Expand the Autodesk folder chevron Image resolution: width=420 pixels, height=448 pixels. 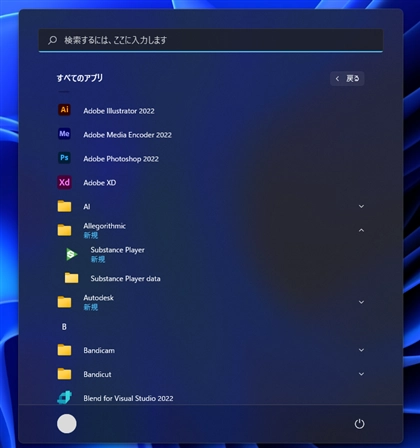pyautogui.click(x=361, y=302)
